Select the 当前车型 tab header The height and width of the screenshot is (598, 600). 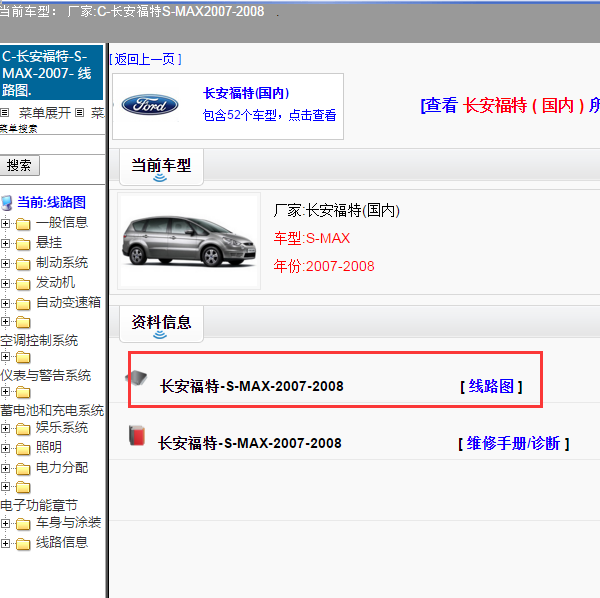161,167
